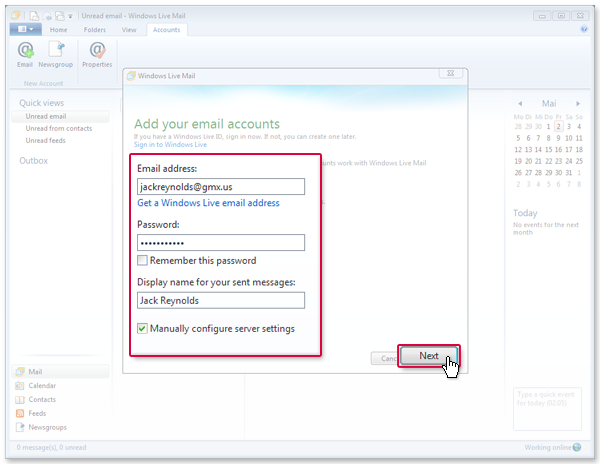
Task: Select highlighted day 2 in calendar
Action: pos(559,126)
